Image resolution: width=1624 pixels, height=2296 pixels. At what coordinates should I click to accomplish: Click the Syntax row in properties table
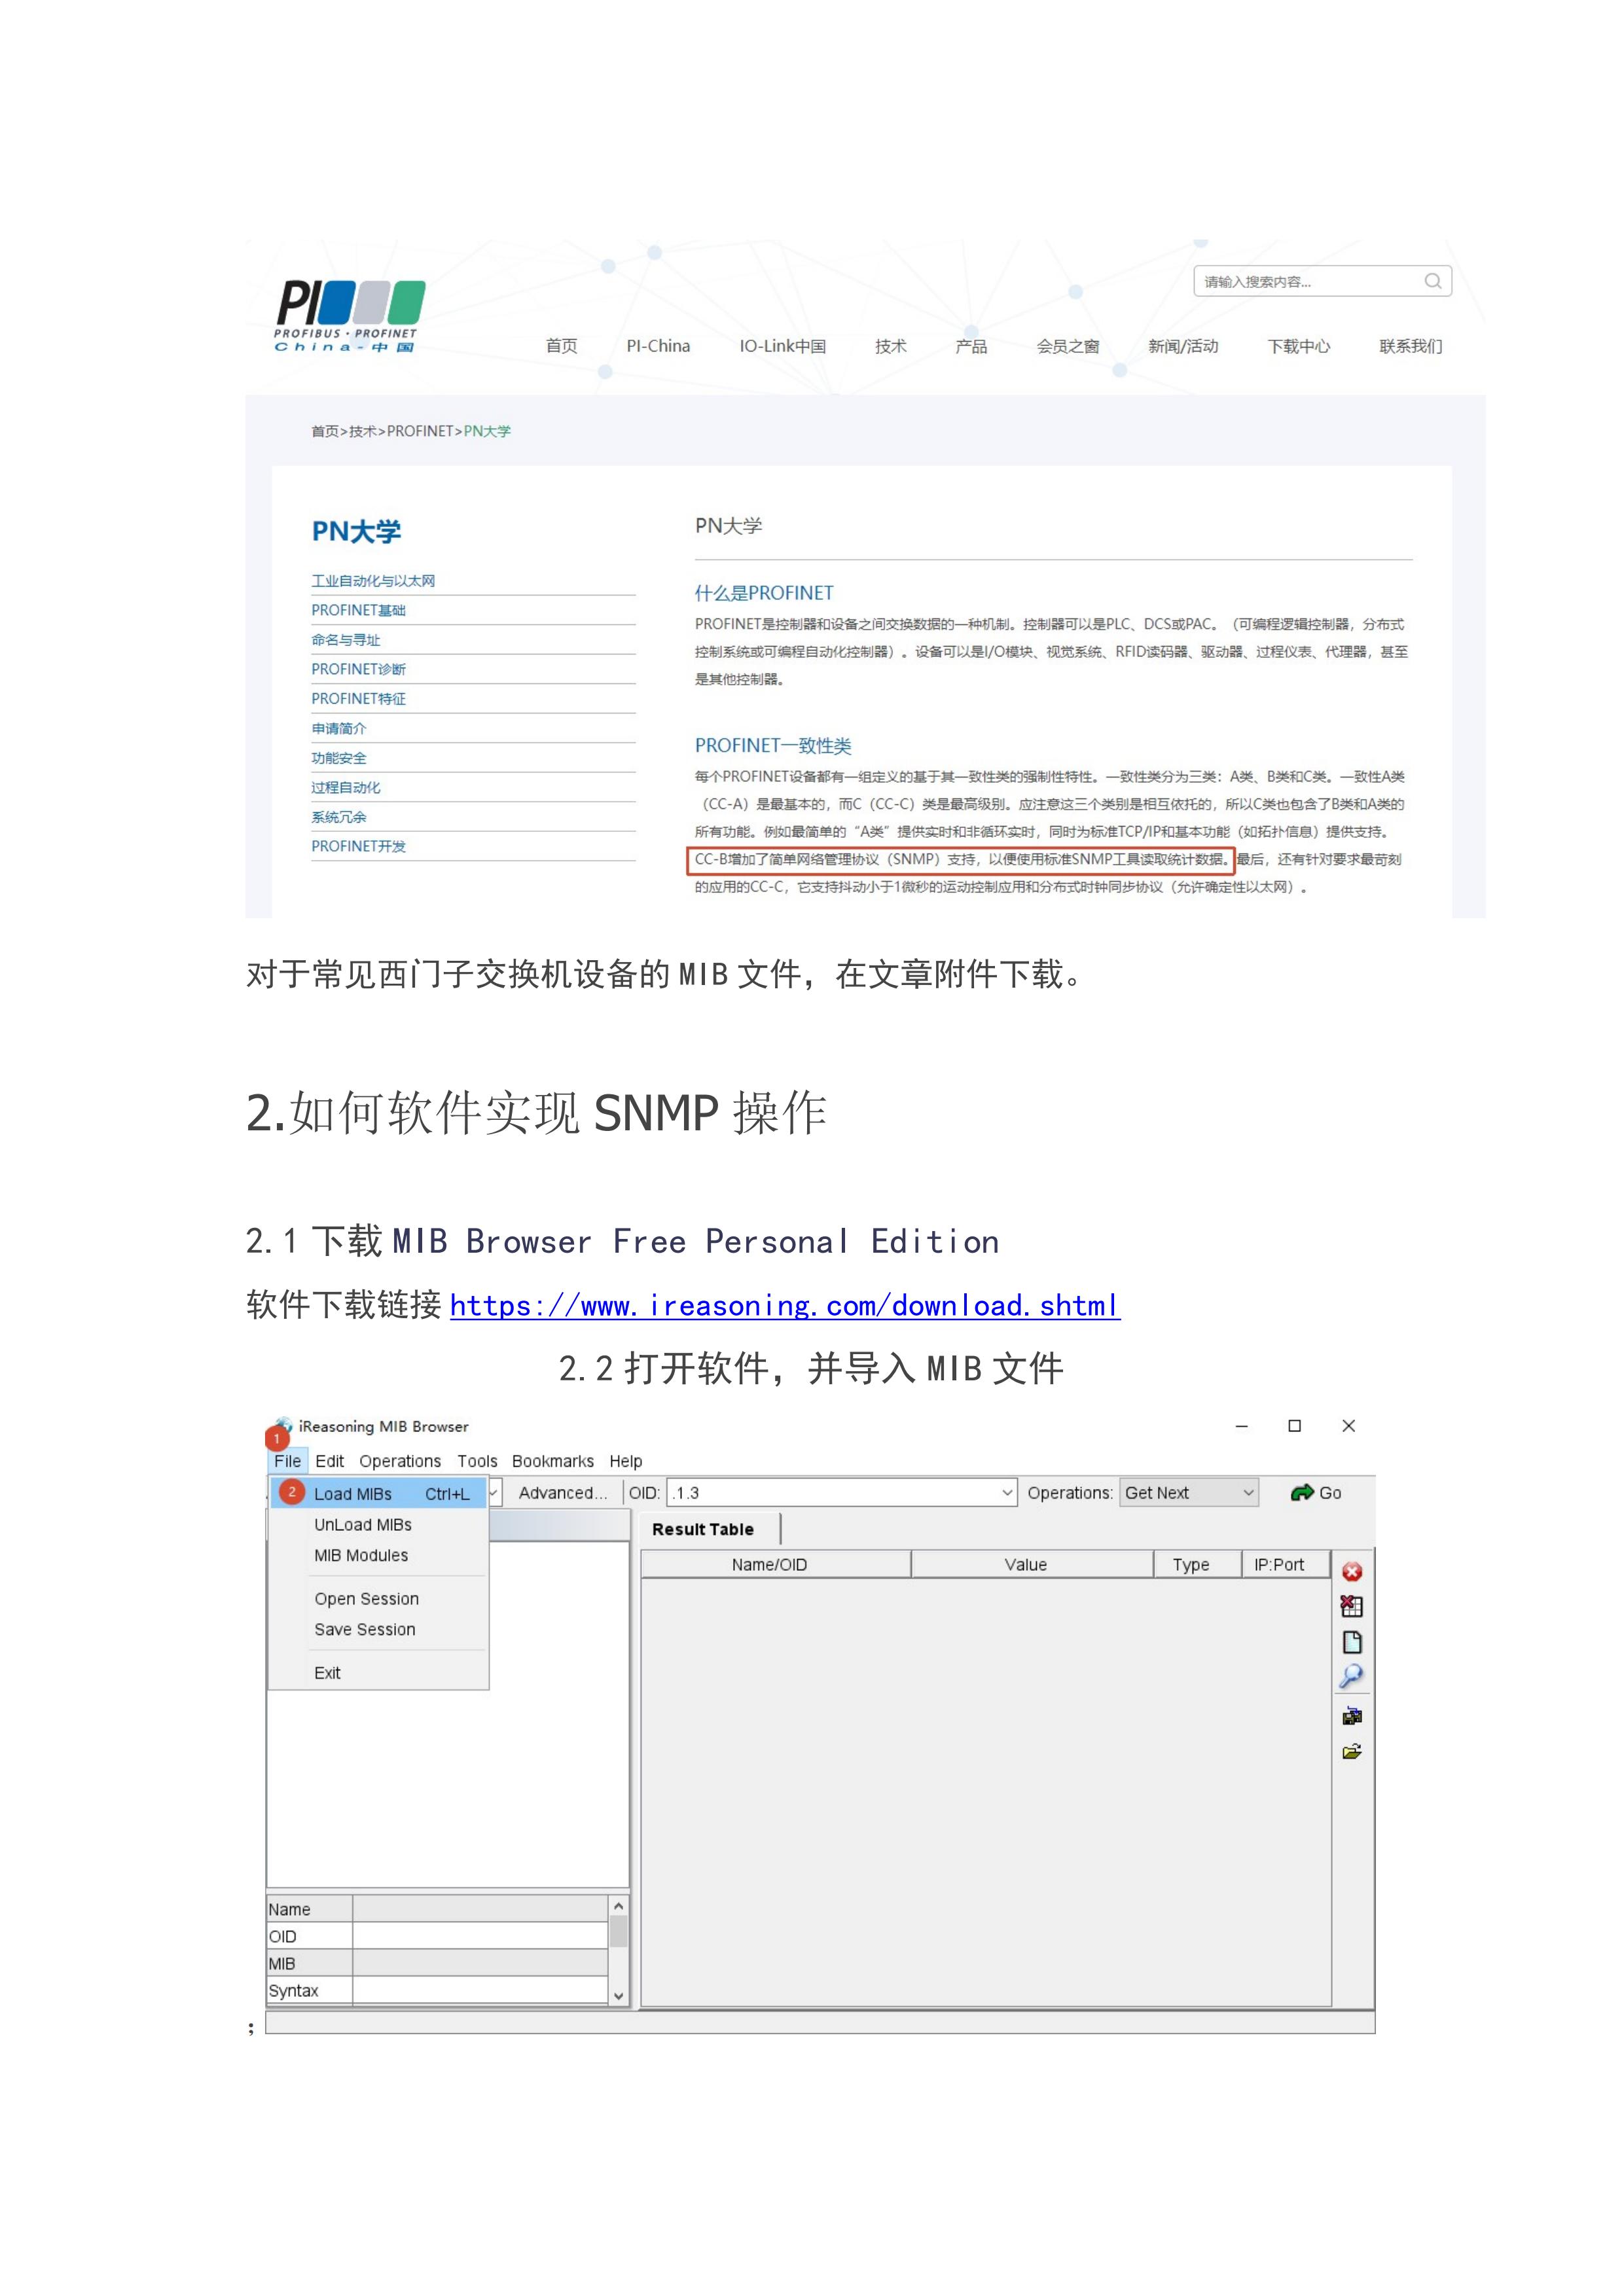tap(437, 1990)
